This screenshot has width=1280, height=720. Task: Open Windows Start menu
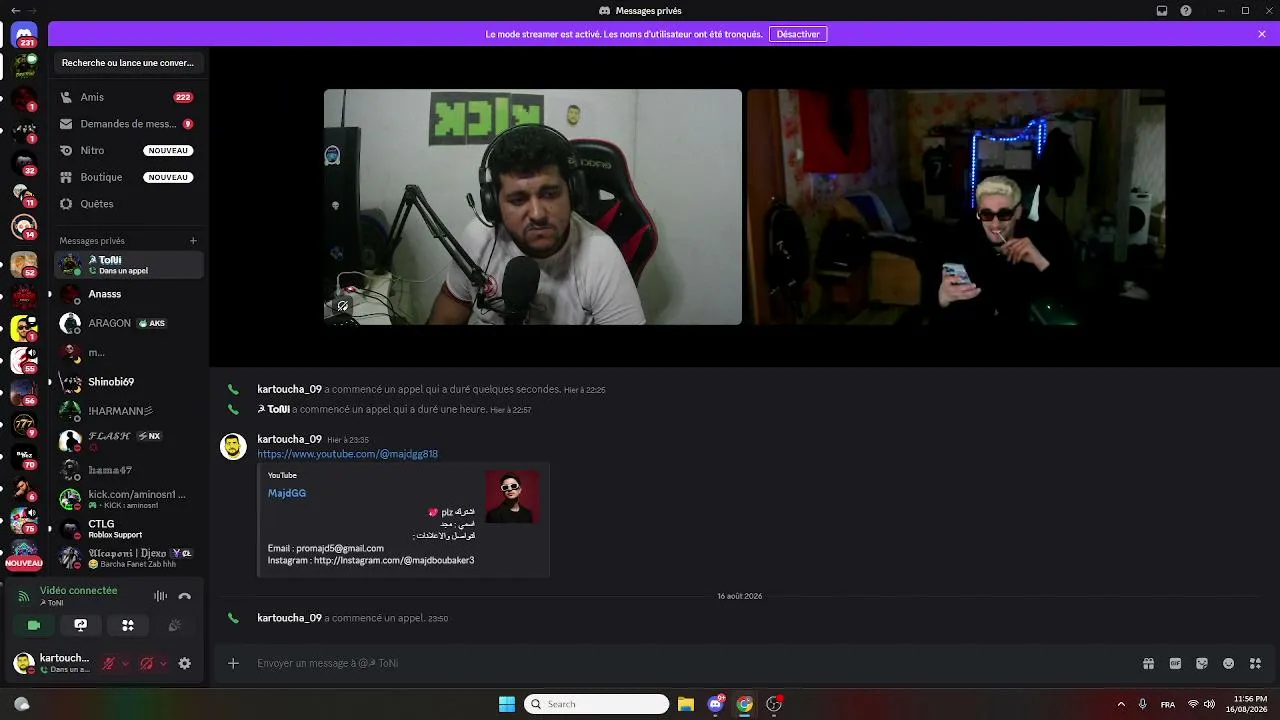507,704
